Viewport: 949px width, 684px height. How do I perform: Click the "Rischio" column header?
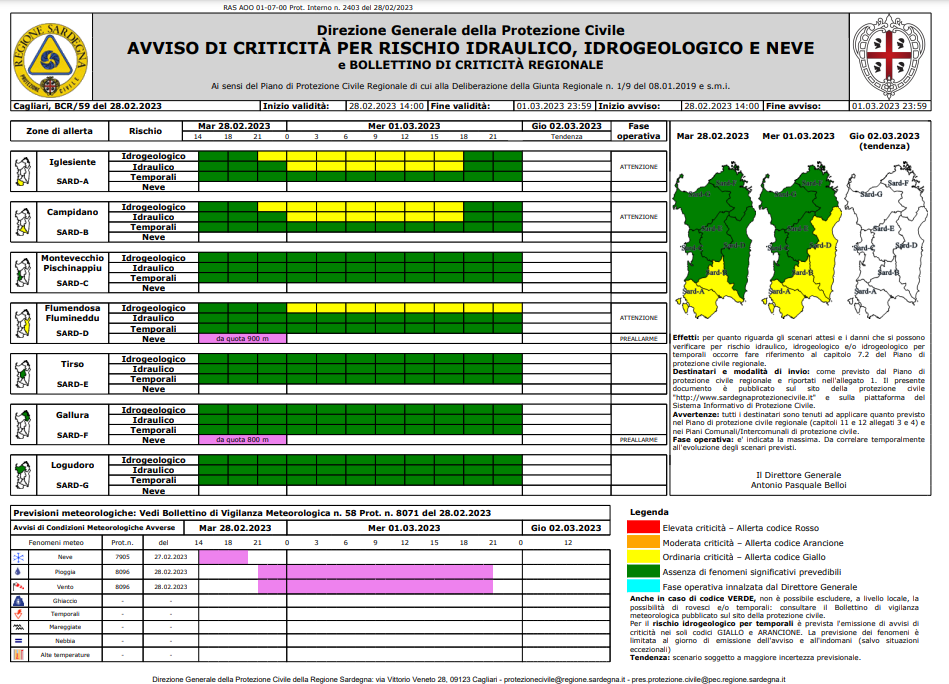[x=145, y=131]
